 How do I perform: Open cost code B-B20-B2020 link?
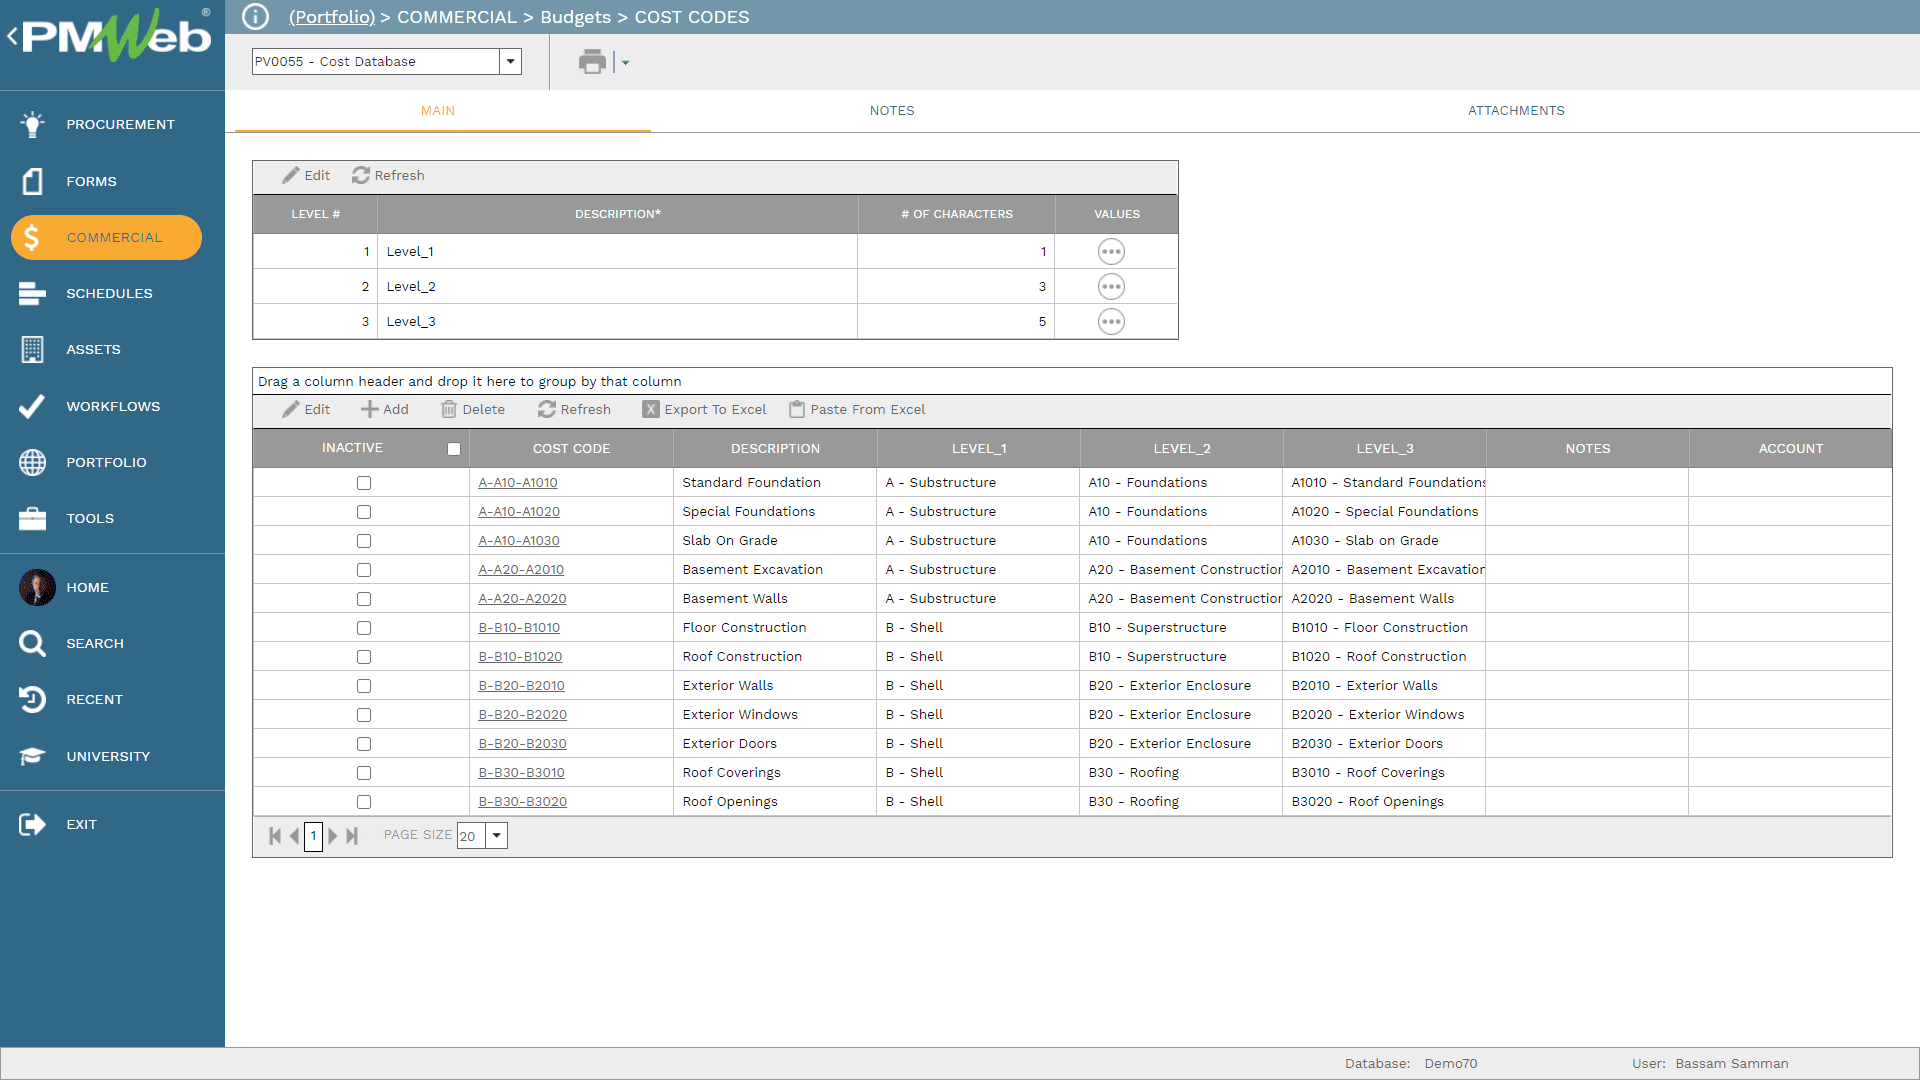(522, 714)
